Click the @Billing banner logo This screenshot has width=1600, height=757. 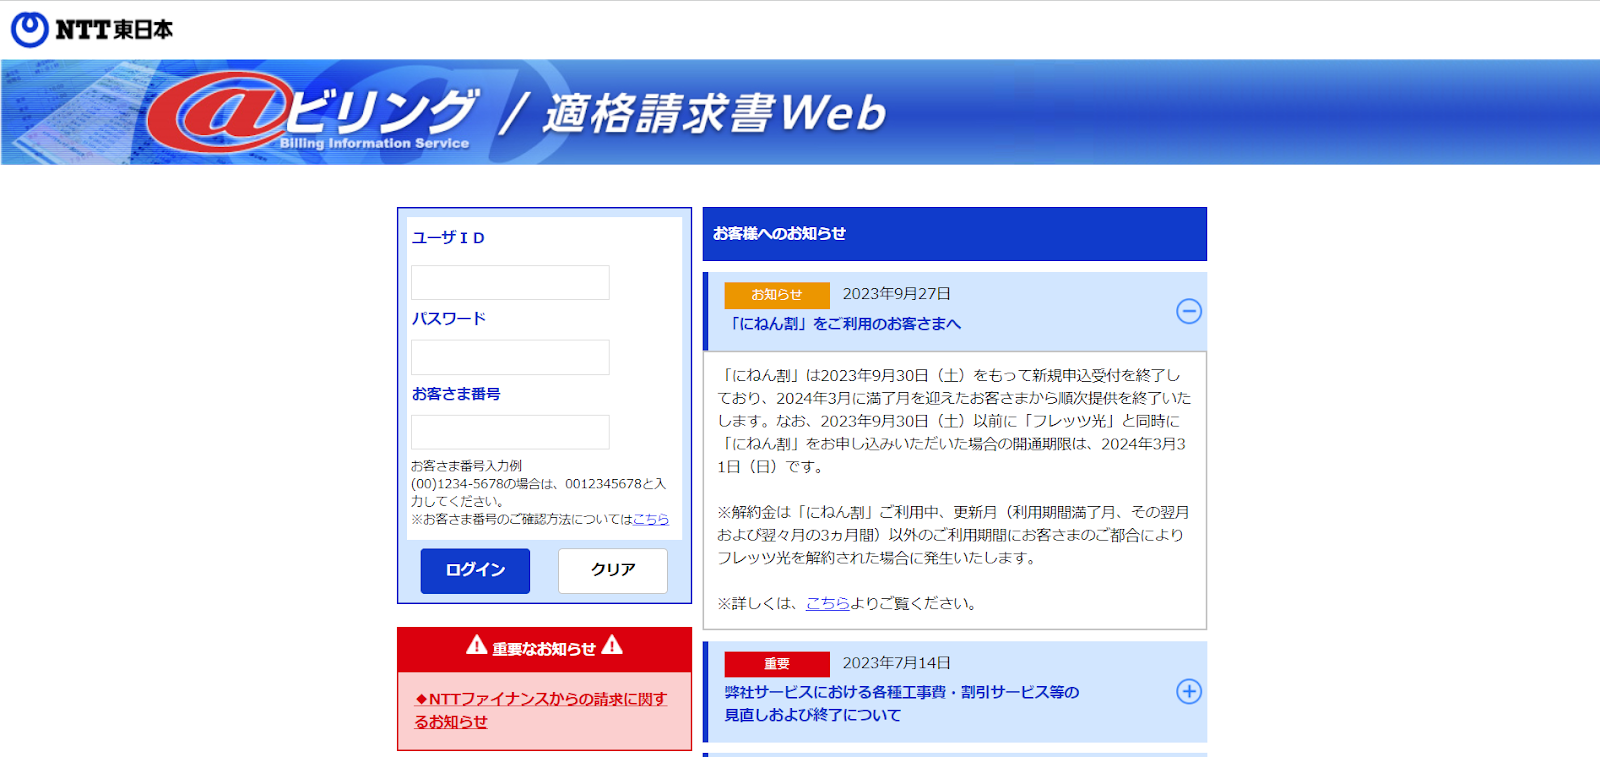coord(313,112)
